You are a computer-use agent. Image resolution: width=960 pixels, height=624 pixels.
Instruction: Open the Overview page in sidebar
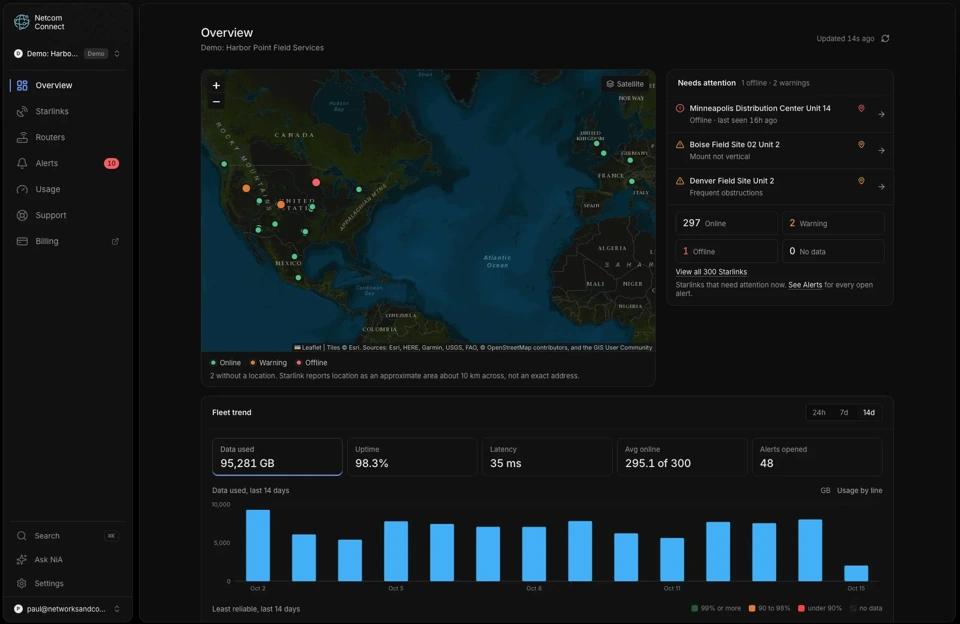[x=67, y=85]
